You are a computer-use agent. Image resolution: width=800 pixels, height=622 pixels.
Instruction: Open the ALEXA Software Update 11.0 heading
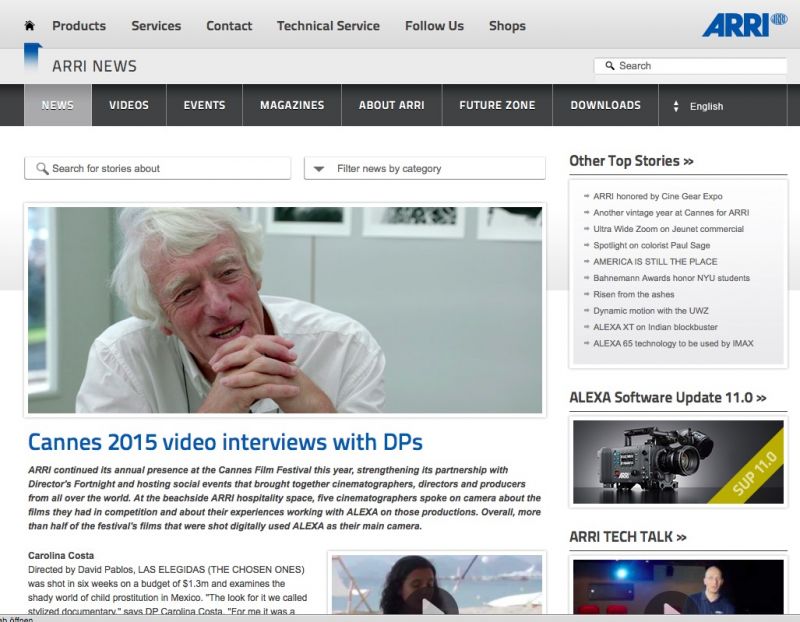[x=668, y=397]
